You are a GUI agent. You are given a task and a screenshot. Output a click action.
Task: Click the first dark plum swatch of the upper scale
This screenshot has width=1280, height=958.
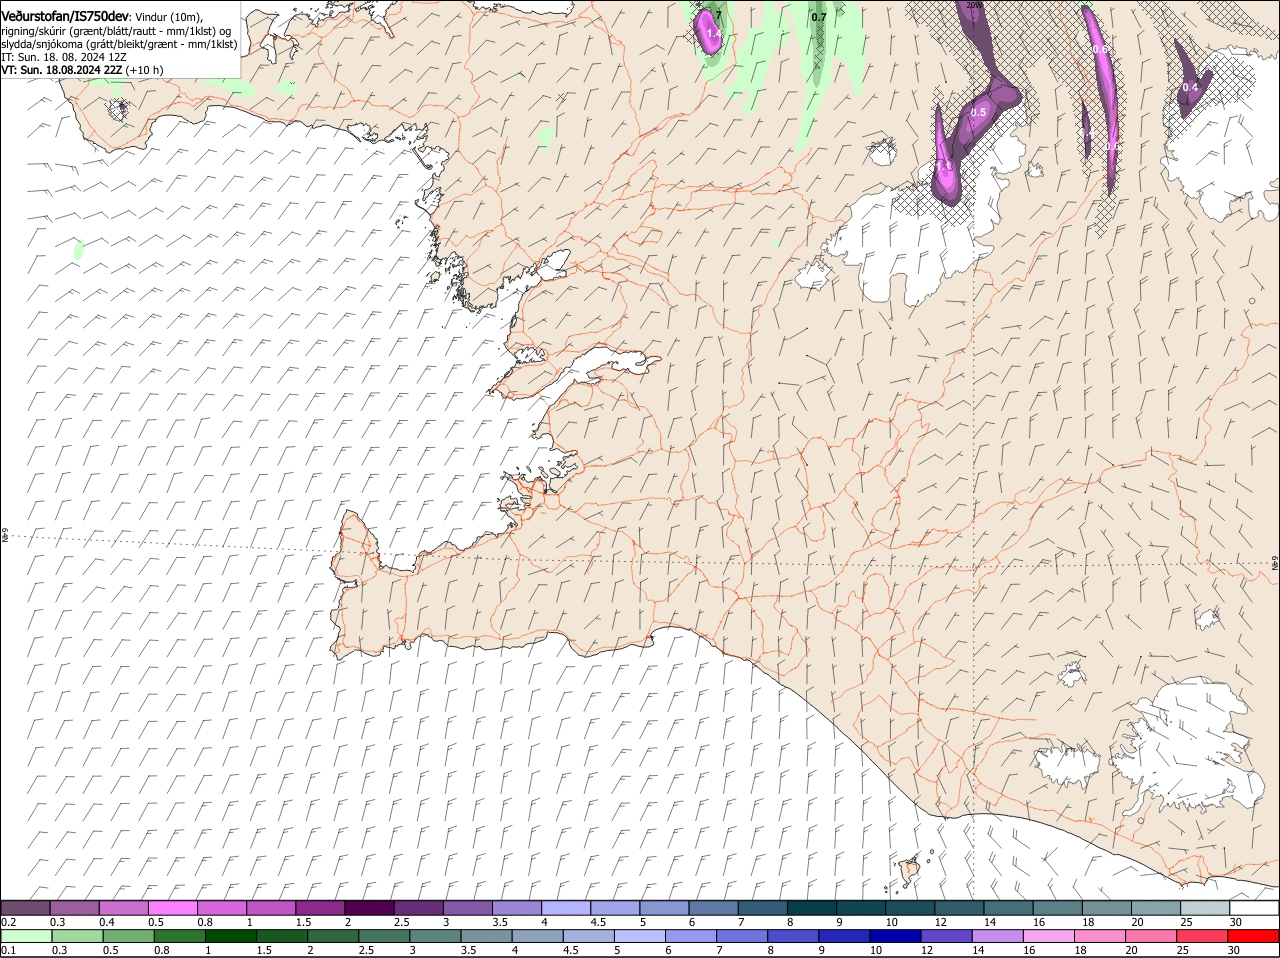click(x=25, y=908)
